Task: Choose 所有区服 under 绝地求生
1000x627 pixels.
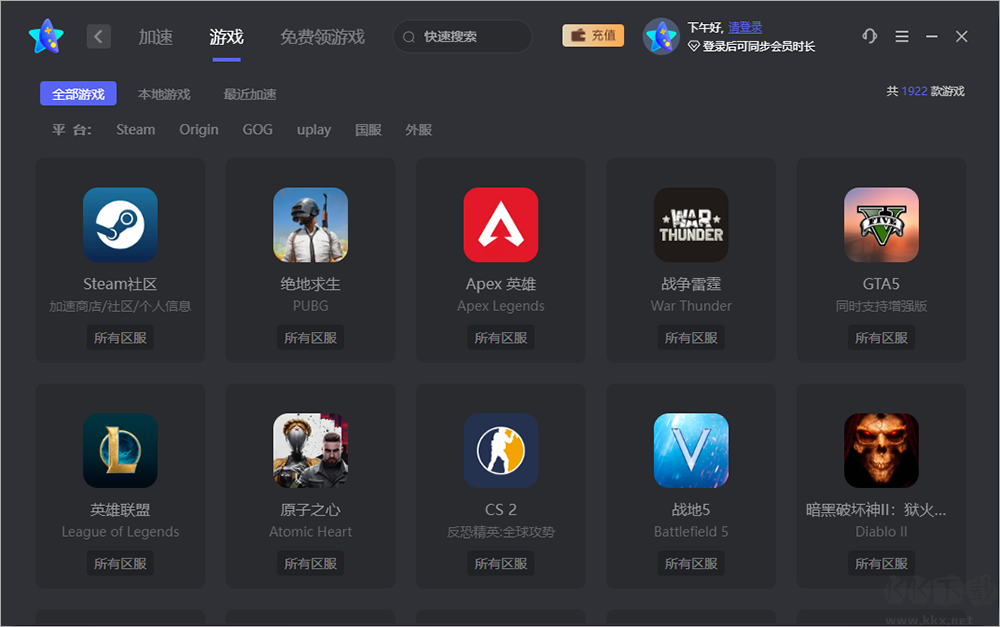Action: tap(311, 337)
